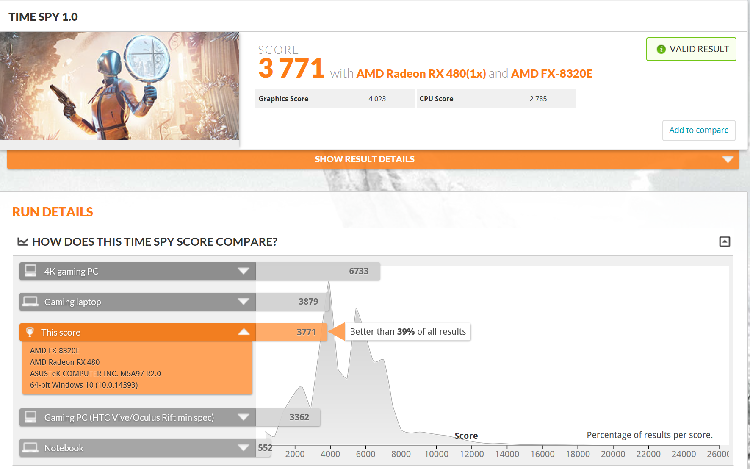Click desktop icon in Gaming PC HTC Vive row
The height and width of the screenshot is (469, 750).
click(x=31, y=417)
